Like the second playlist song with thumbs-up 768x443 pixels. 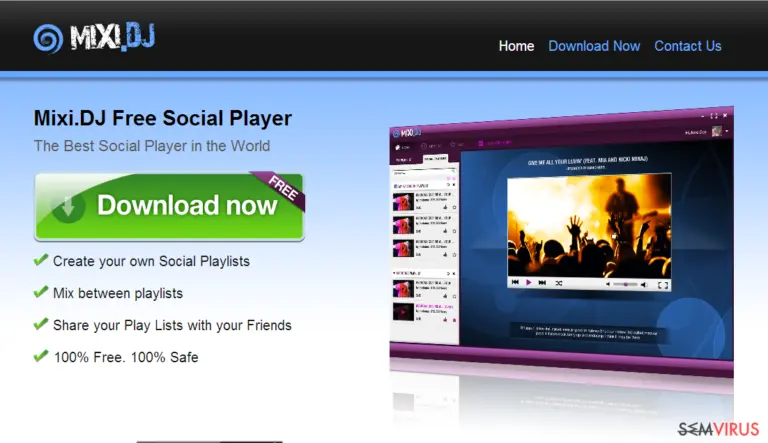click(x=445, y=231)
